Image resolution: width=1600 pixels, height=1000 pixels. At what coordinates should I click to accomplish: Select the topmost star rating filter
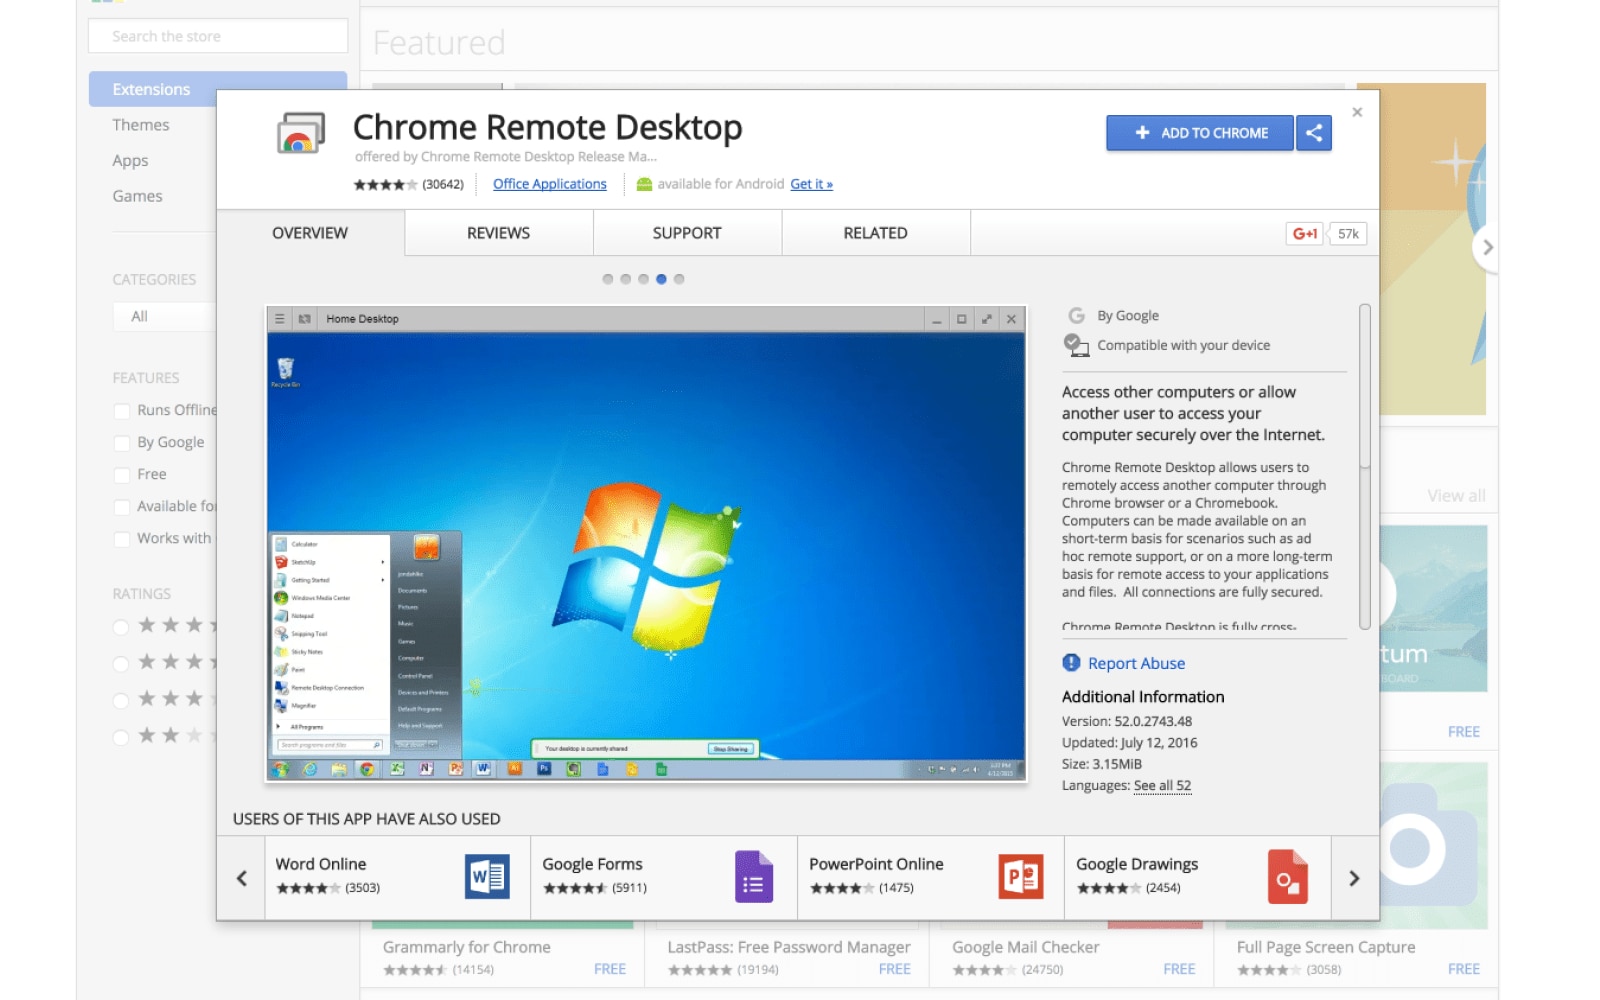coord(121,626)
